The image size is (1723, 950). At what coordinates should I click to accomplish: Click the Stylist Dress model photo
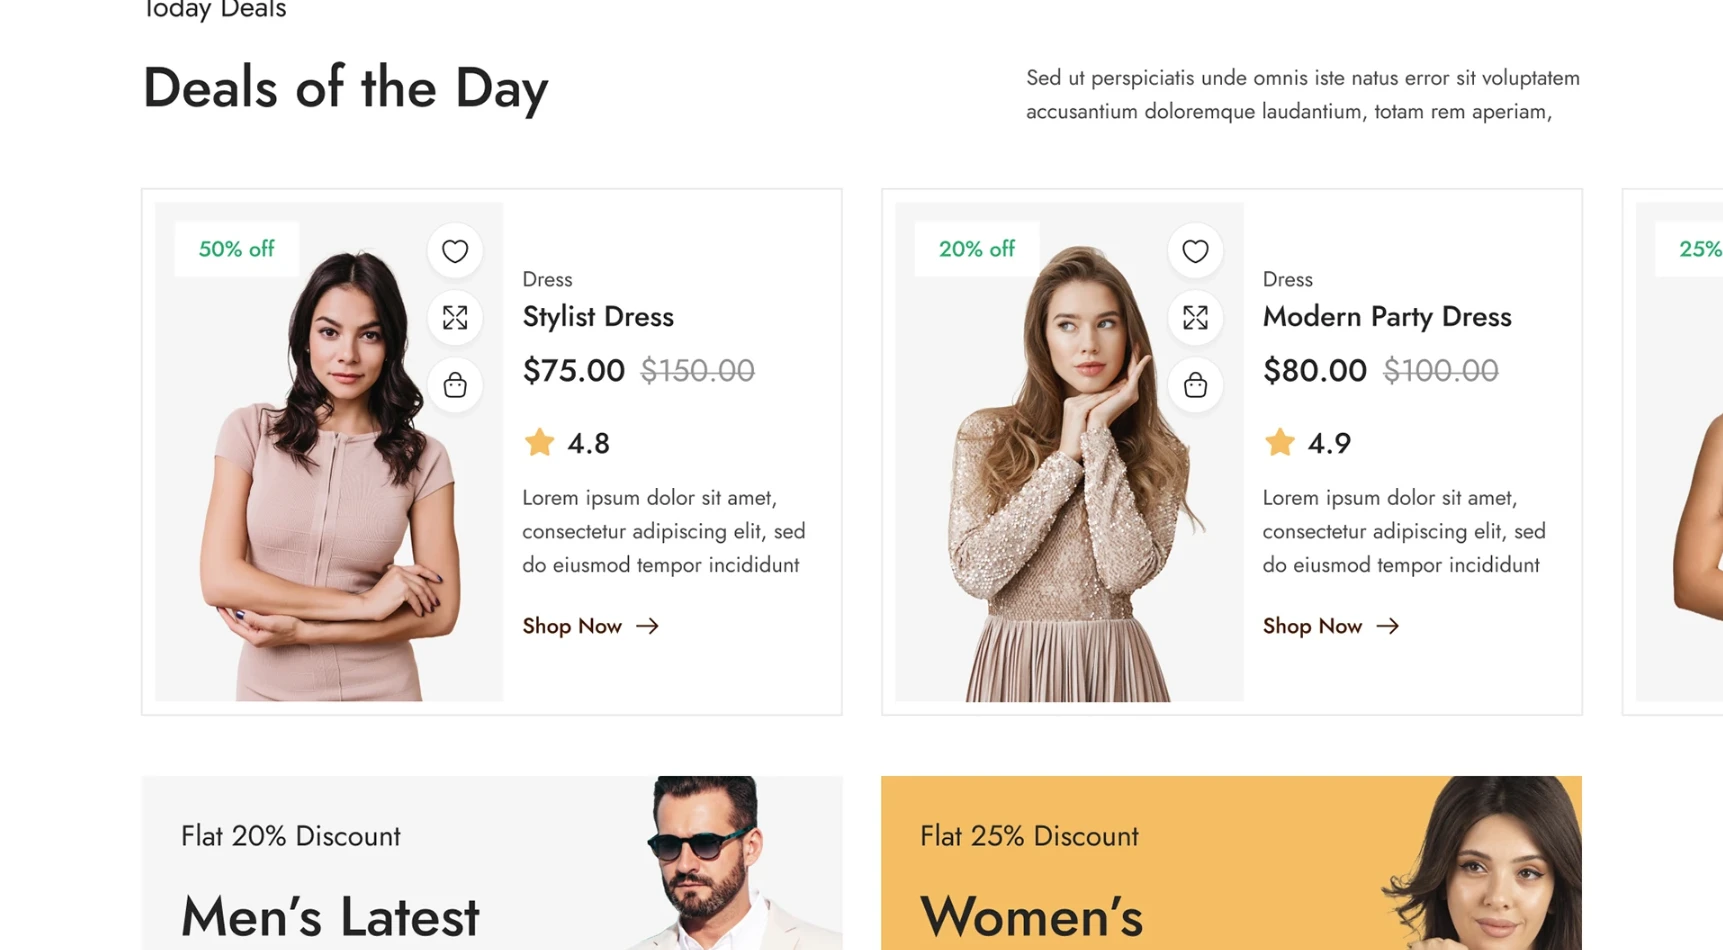coord(330,480)
